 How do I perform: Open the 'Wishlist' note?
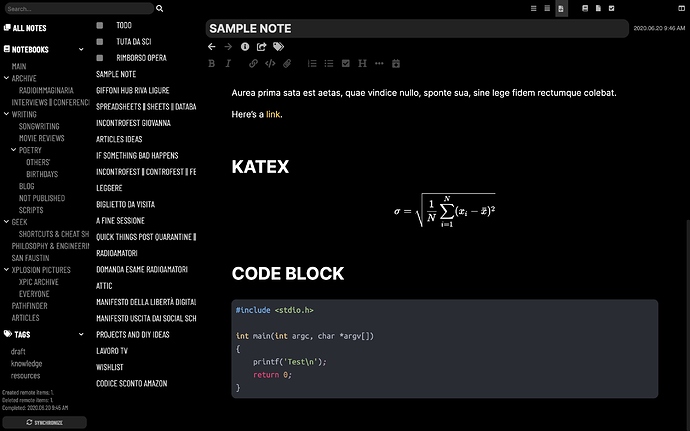coord(110,367)
